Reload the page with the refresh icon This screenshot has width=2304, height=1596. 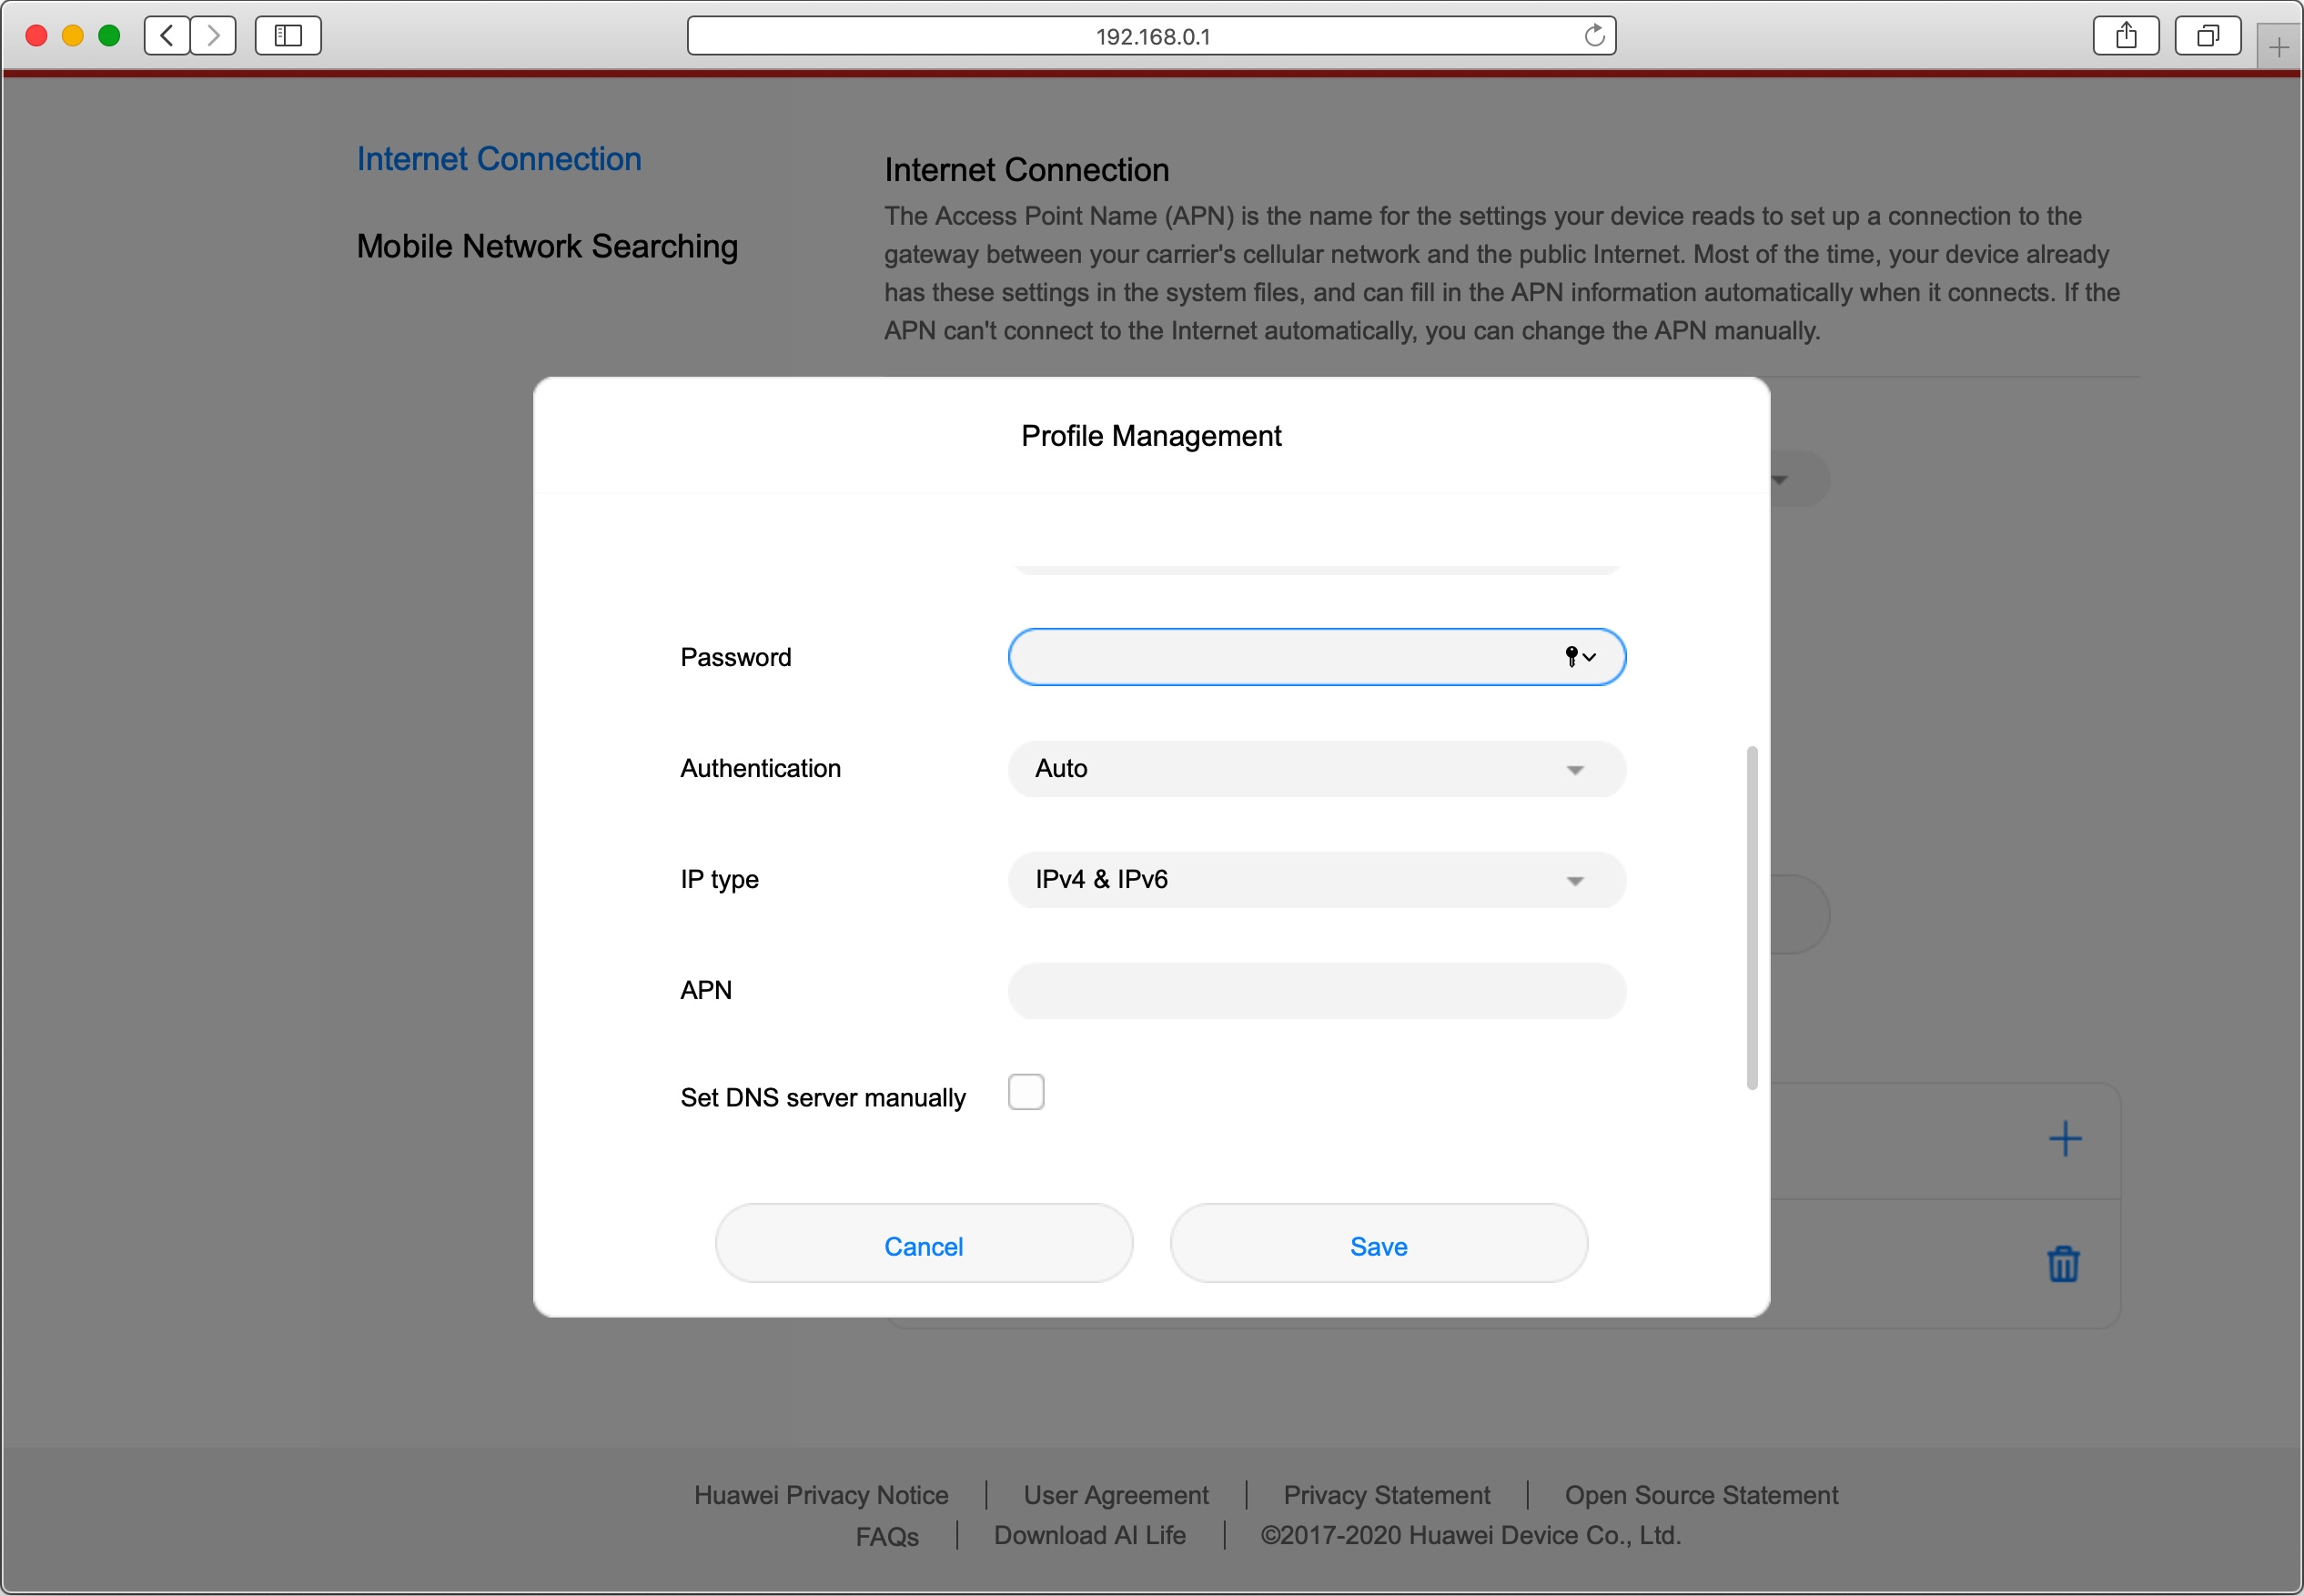[x=1594, y=35]
